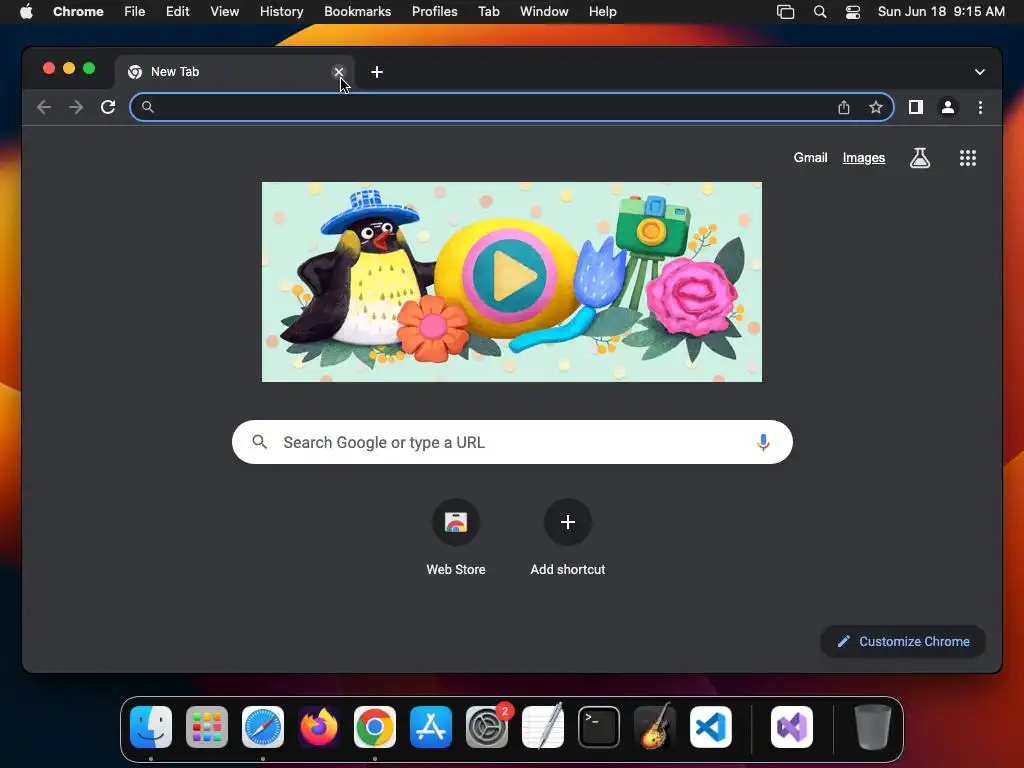
Task: Open Visual Studio from the dock
Action: [792, 727]
